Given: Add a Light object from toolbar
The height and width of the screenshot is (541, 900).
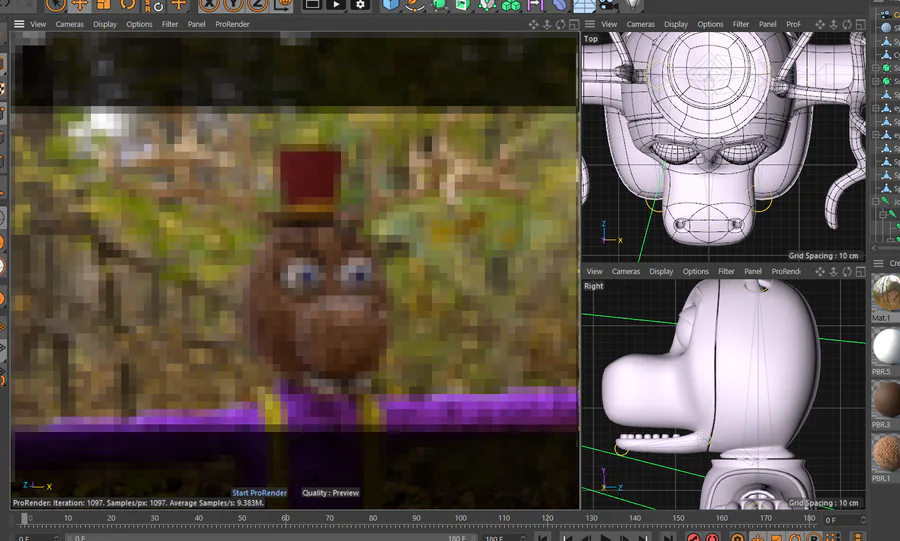Looking at the screenshot, I should pyautogui.click(x=631, y=5).
